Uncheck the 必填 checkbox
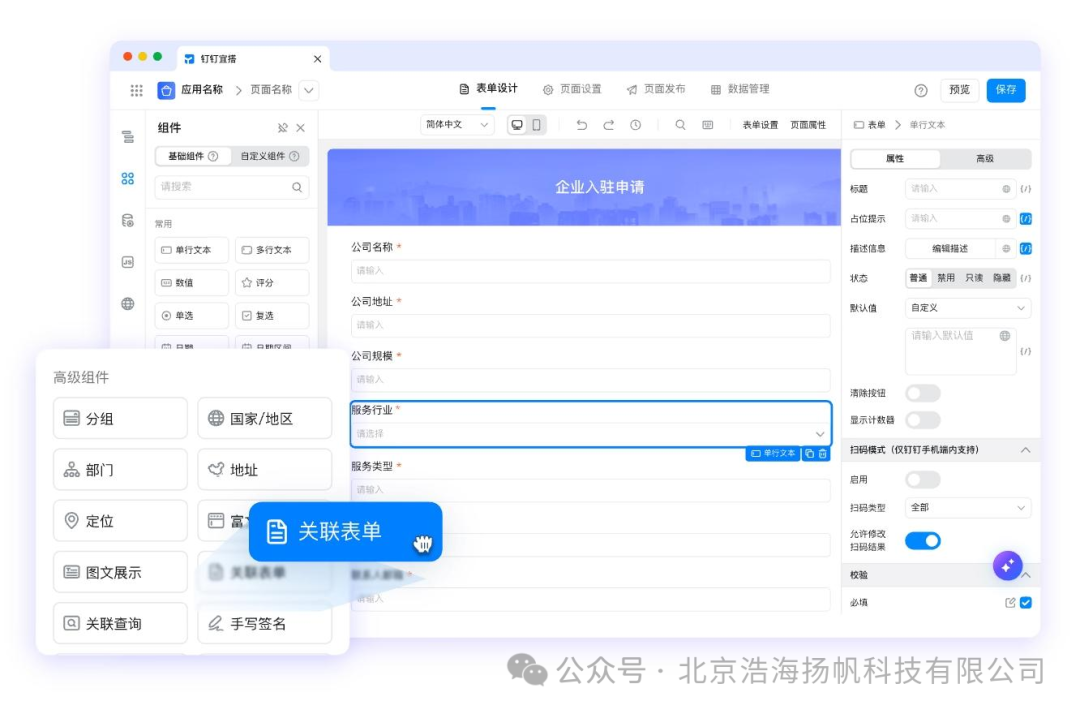 pos(1026,602)
